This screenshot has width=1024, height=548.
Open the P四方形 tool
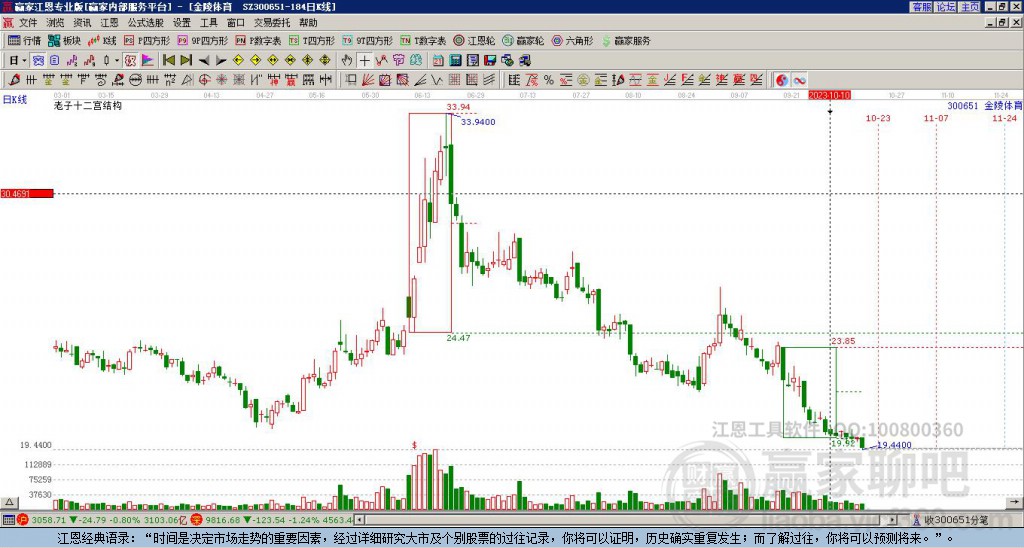[147, 40]
